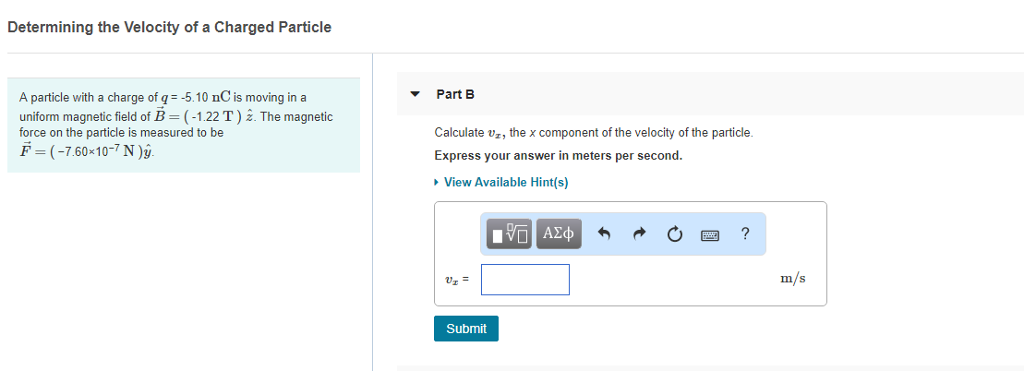Click the Express your answer instruction line
Image resolution: width=1024 pixels, height=371 pixels.
click(558, 156)
